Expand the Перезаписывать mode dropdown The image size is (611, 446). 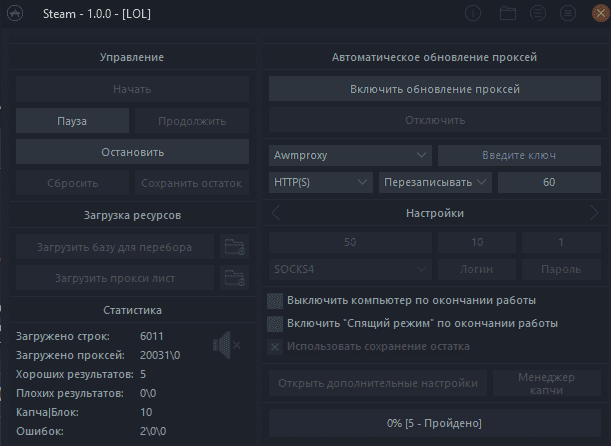click(x=435, y=182)
